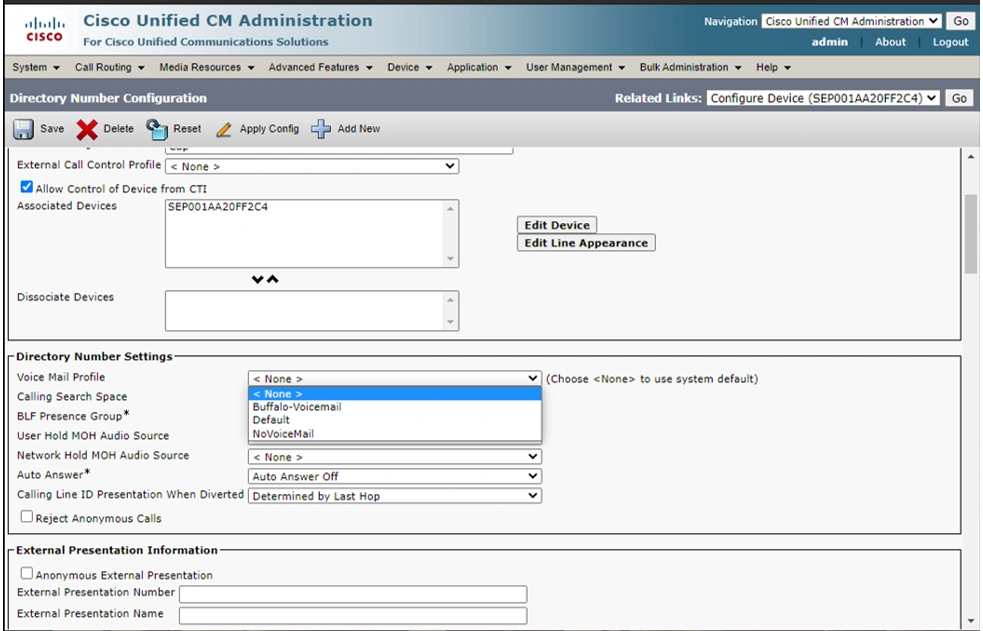
Task: Open the Device menu
Action: pyautogui.click(x=409, y=68)
